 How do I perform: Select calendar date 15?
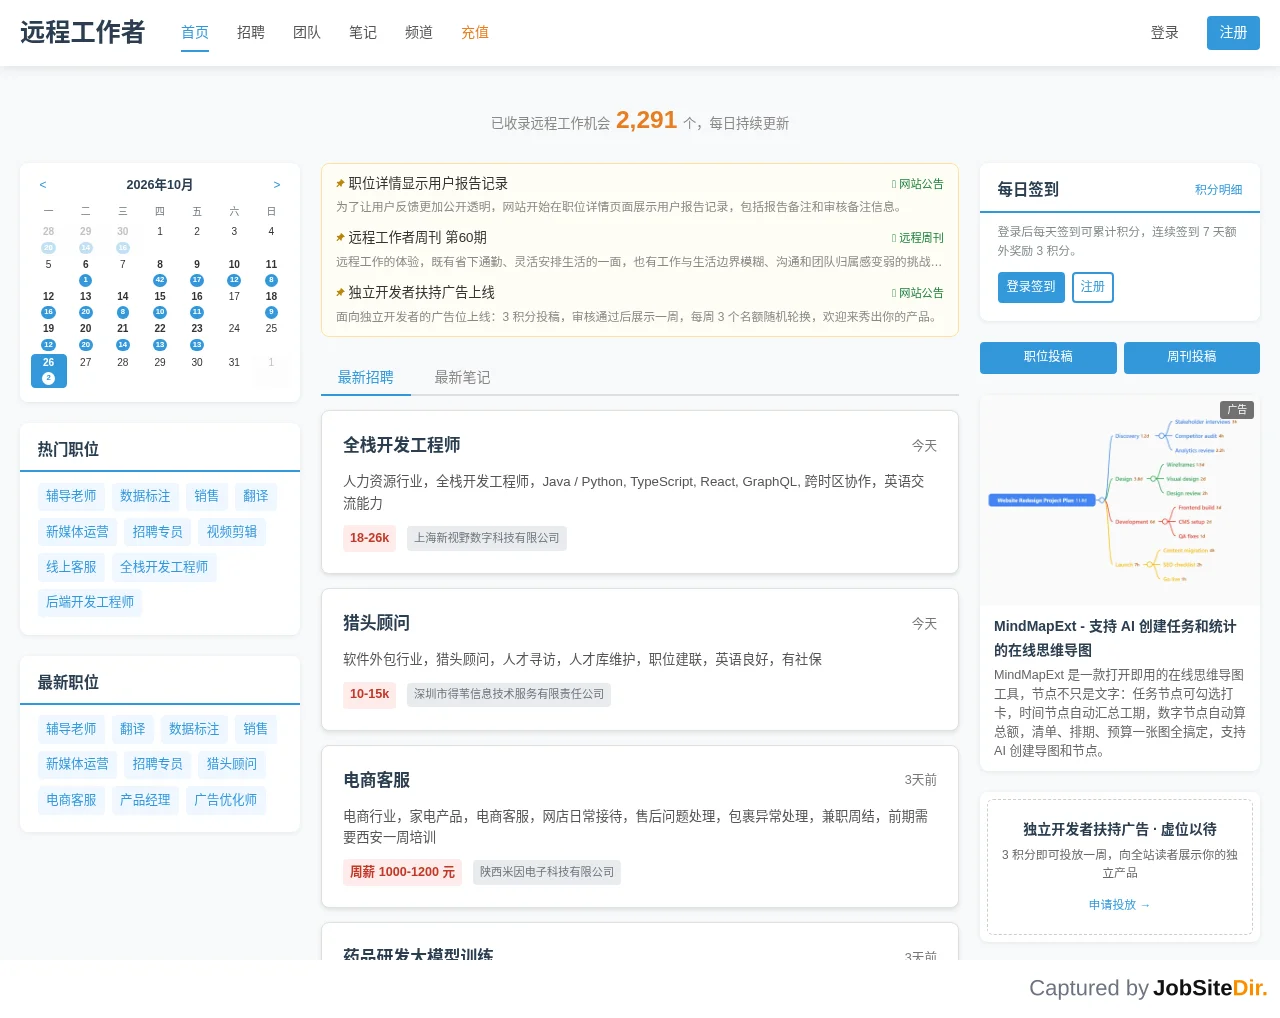point(160,304)
